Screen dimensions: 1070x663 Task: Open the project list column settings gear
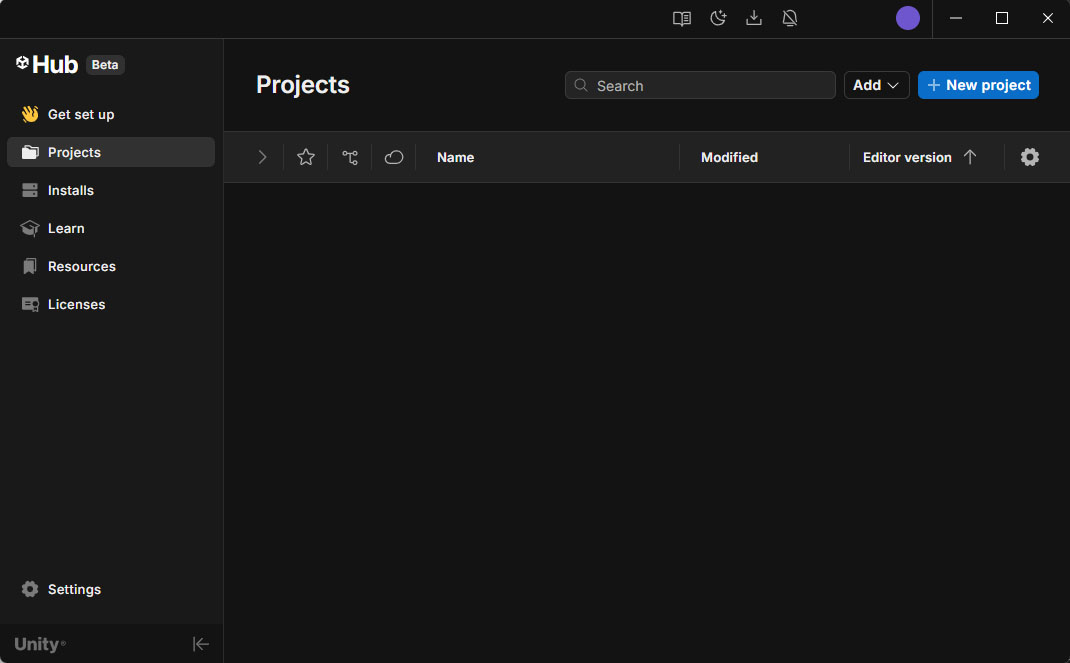point(1030,157)
